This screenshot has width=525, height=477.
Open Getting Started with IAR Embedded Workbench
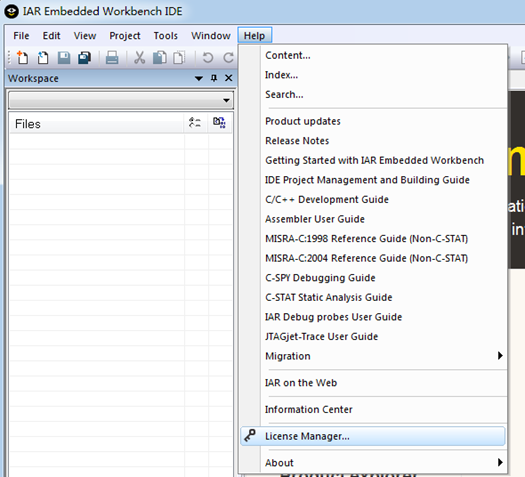[373, 160]
